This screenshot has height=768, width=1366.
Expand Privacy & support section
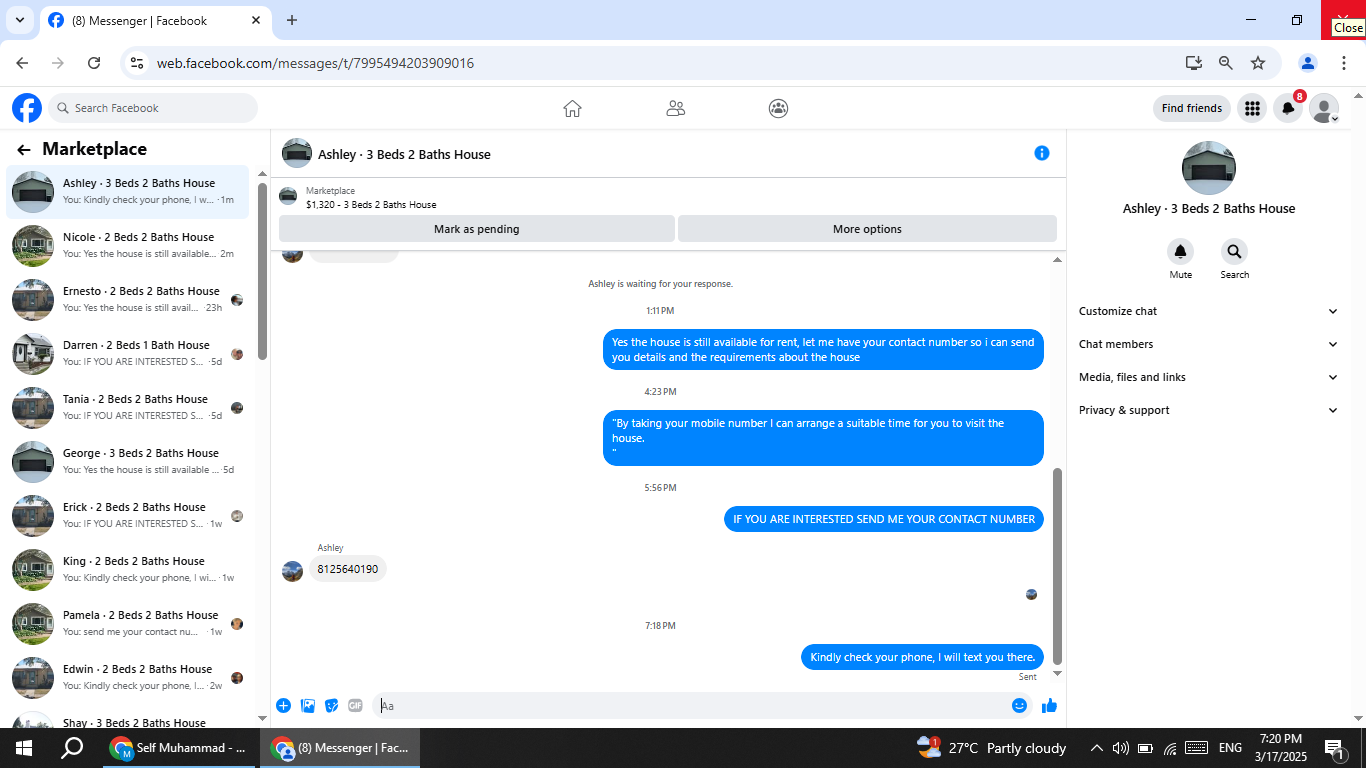click(1208, 410)
